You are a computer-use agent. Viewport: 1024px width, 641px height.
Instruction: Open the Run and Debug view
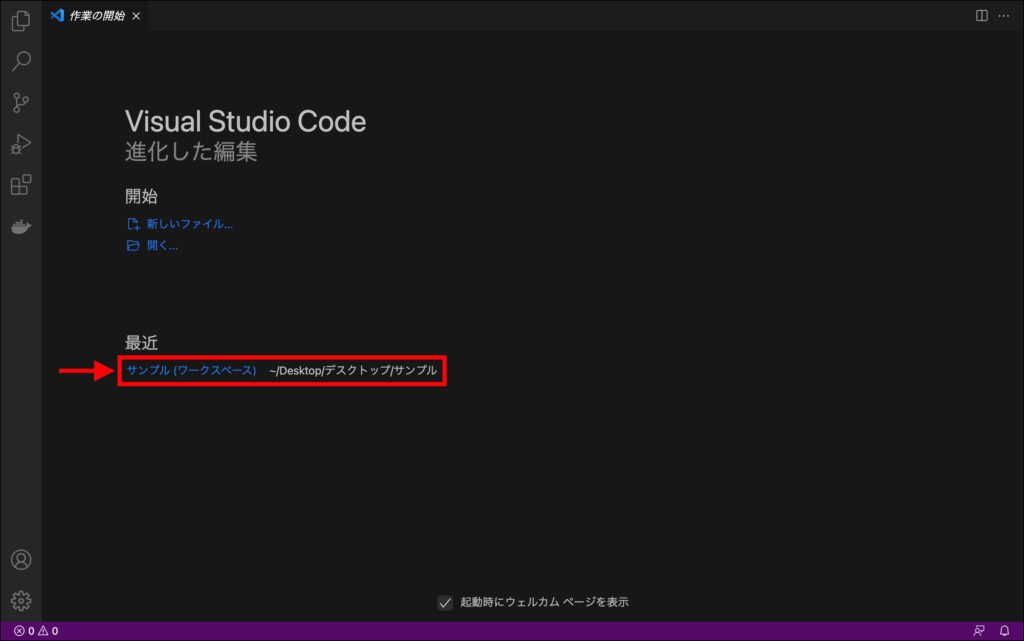21,144
